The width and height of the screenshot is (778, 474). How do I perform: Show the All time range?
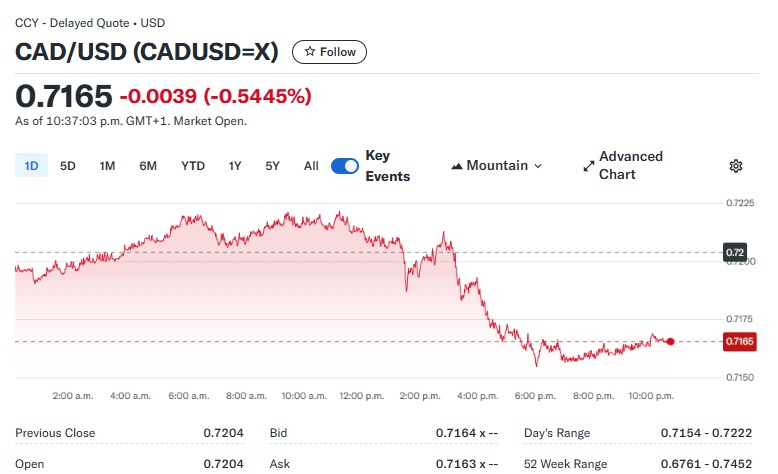(x=311, y=166)
